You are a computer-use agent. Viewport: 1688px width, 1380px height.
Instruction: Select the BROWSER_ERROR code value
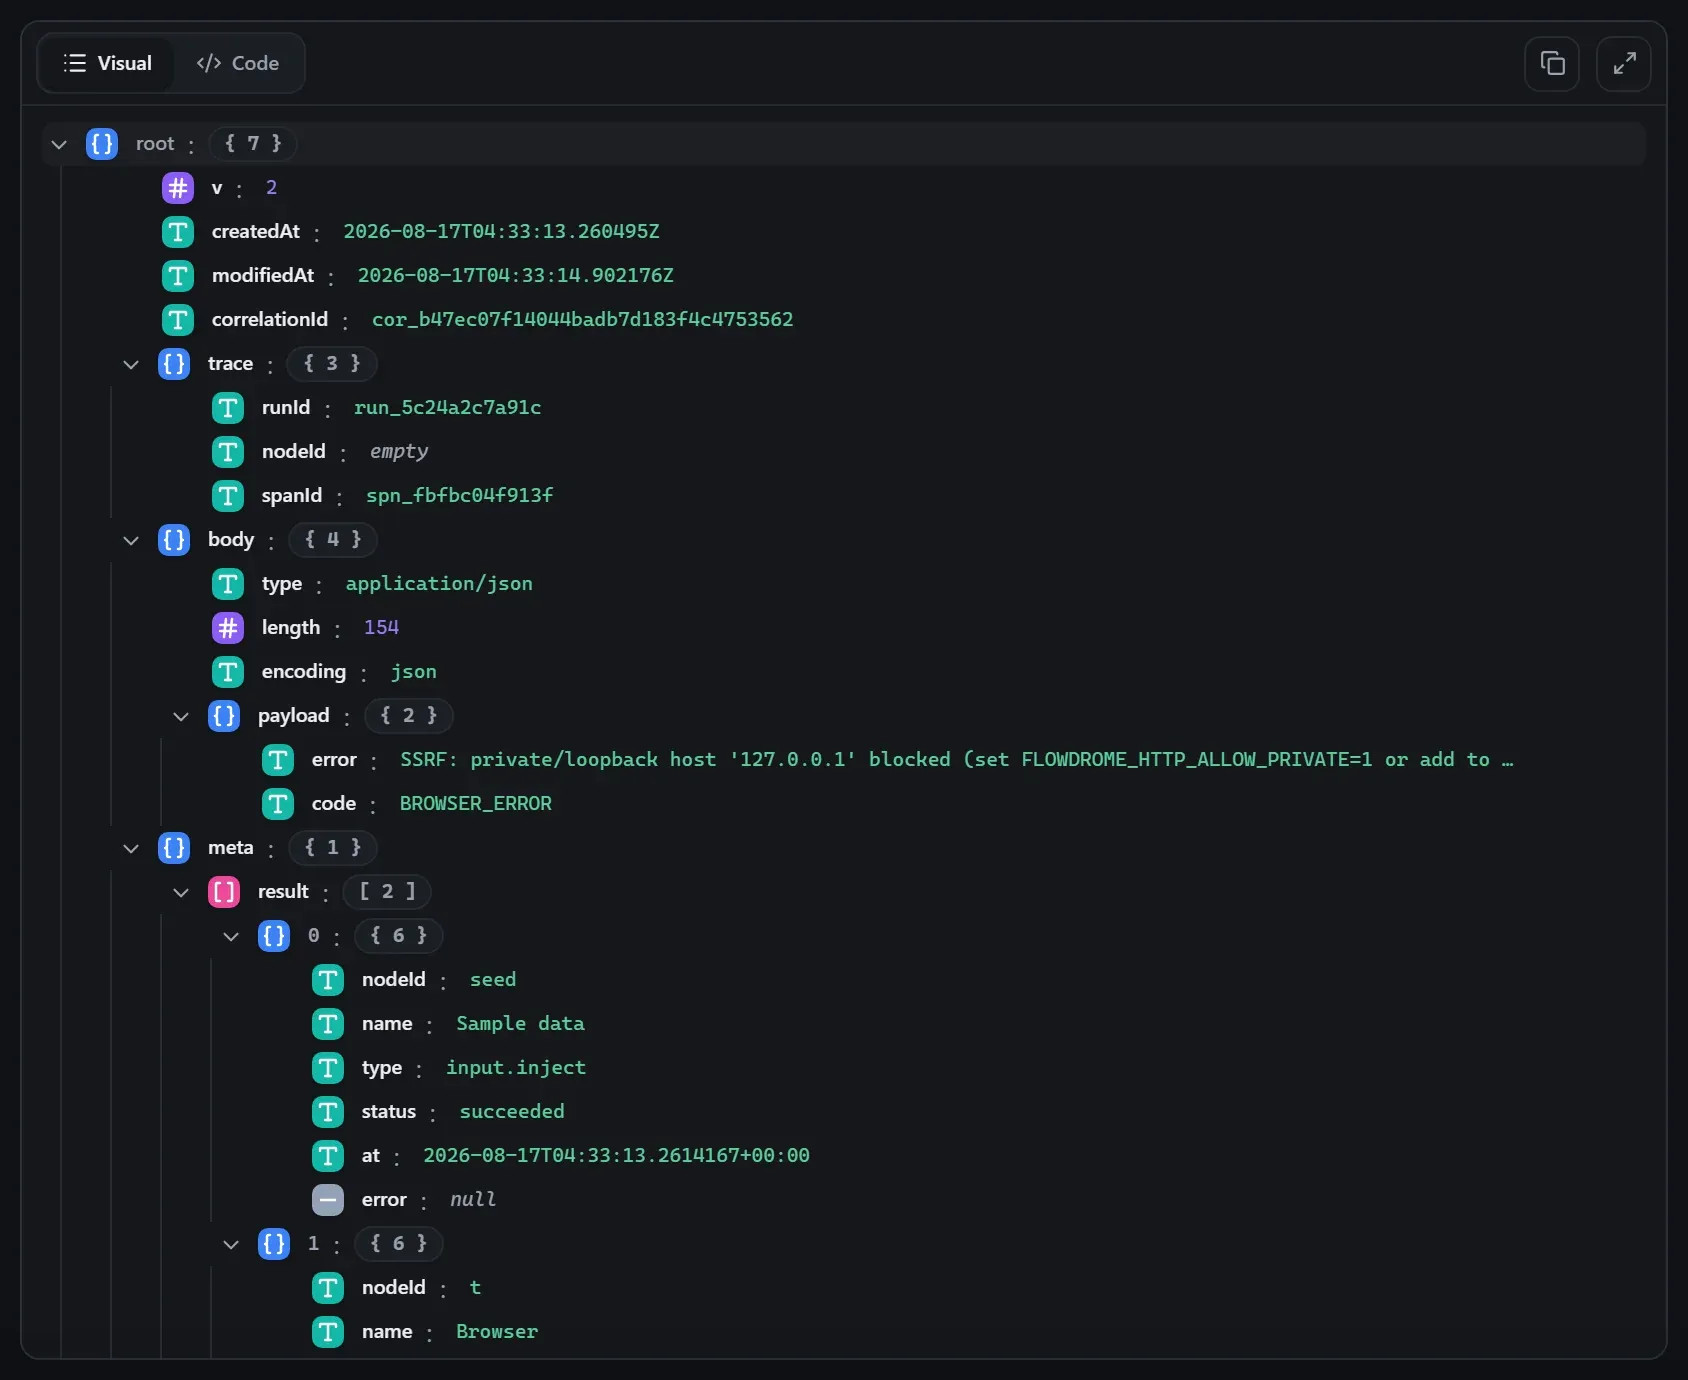pyautogui.click(x=476, y=804)
